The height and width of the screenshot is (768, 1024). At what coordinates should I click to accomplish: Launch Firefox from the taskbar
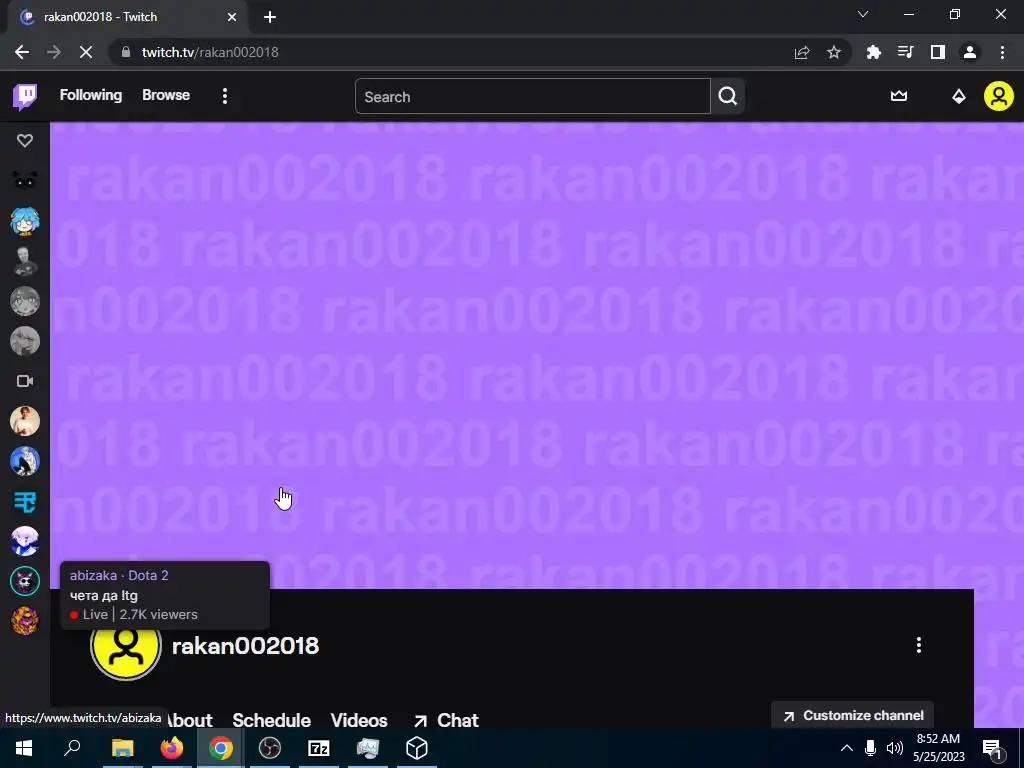[x=172, y=748]
